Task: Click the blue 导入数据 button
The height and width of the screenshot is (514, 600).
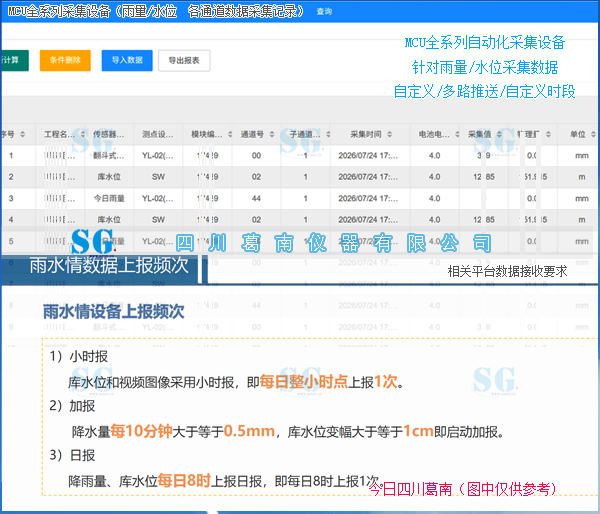Action: (x=127, y=60)
